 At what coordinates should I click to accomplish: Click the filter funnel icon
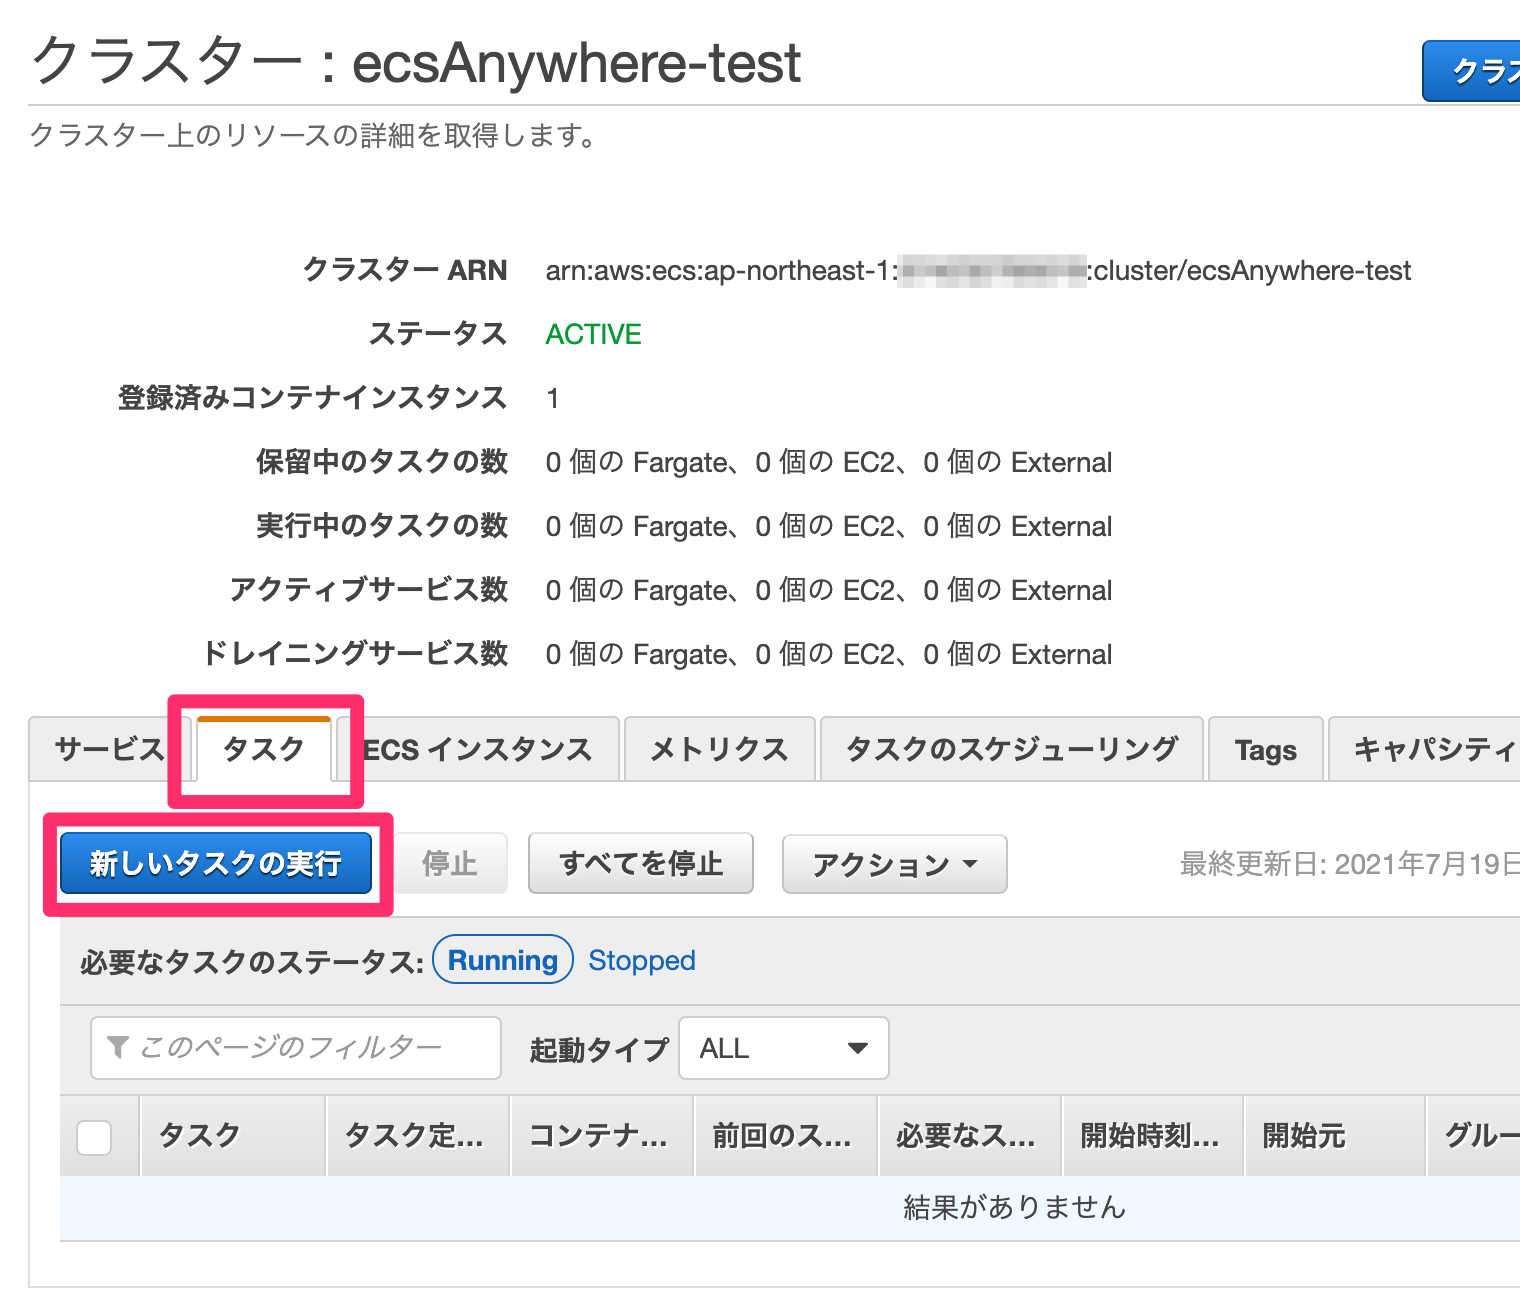click(117, 1047)
